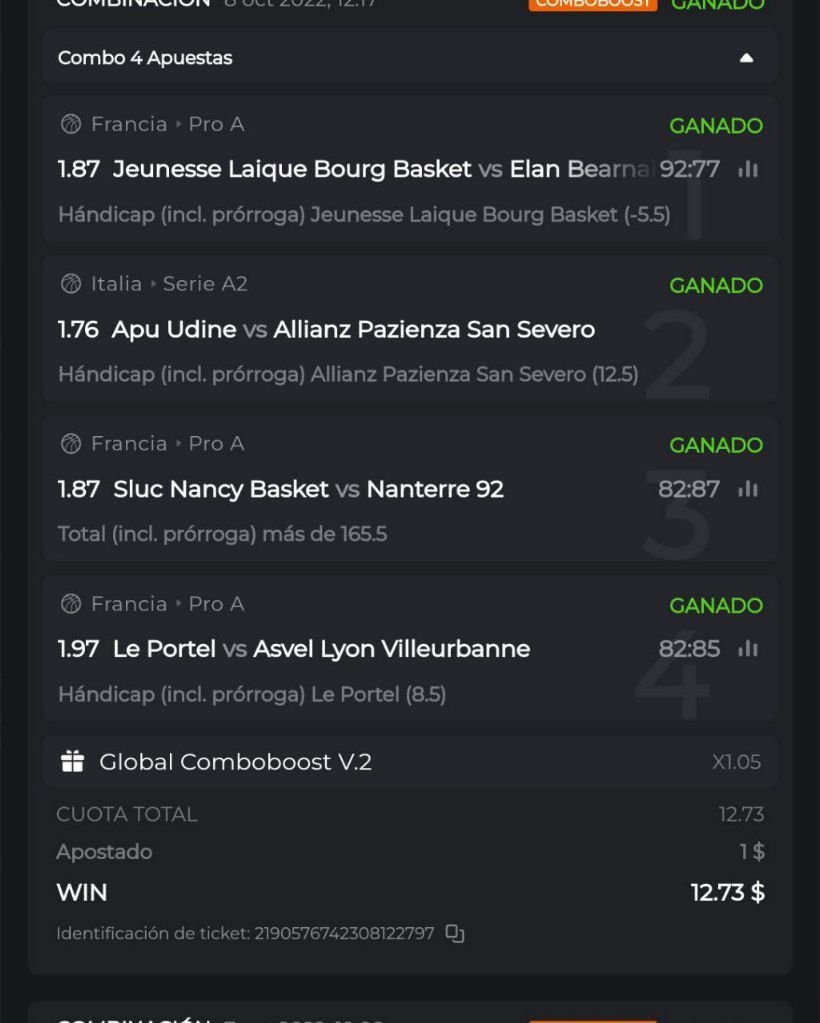Open statistics icon next to 82:87 score
Image resolution: width=820 pixels, height=1023 pixels.
pos(747,489)
